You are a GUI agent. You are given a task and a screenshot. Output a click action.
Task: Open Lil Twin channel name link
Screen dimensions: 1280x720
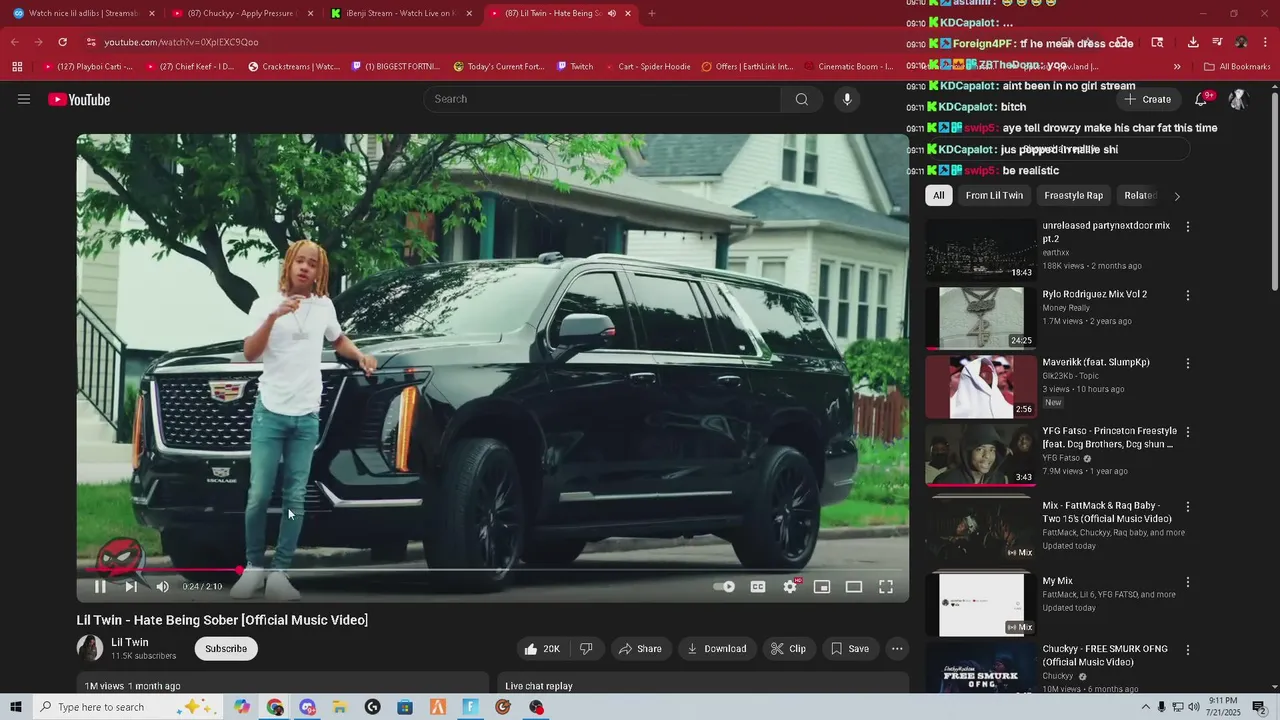coord(130,642)
